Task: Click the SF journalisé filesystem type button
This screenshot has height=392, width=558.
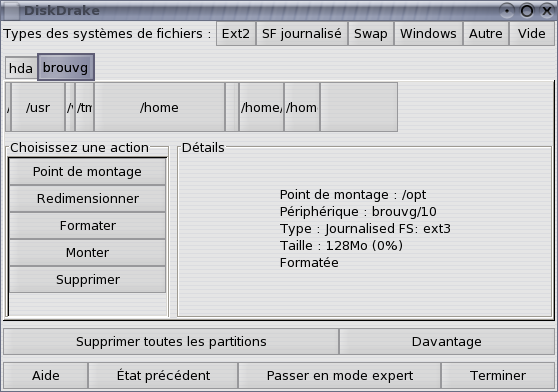Action: pos(302,34)
